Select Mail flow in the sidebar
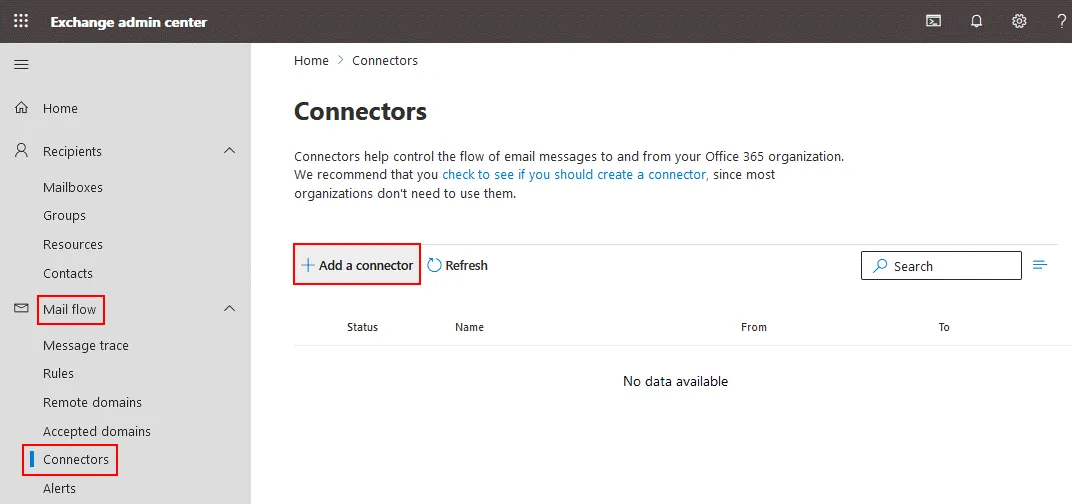 coord(70,310)
